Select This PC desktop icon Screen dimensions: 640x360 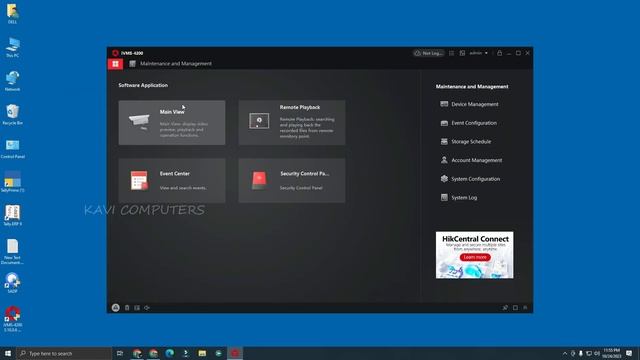pyautogui.click(x=13, y=47)
